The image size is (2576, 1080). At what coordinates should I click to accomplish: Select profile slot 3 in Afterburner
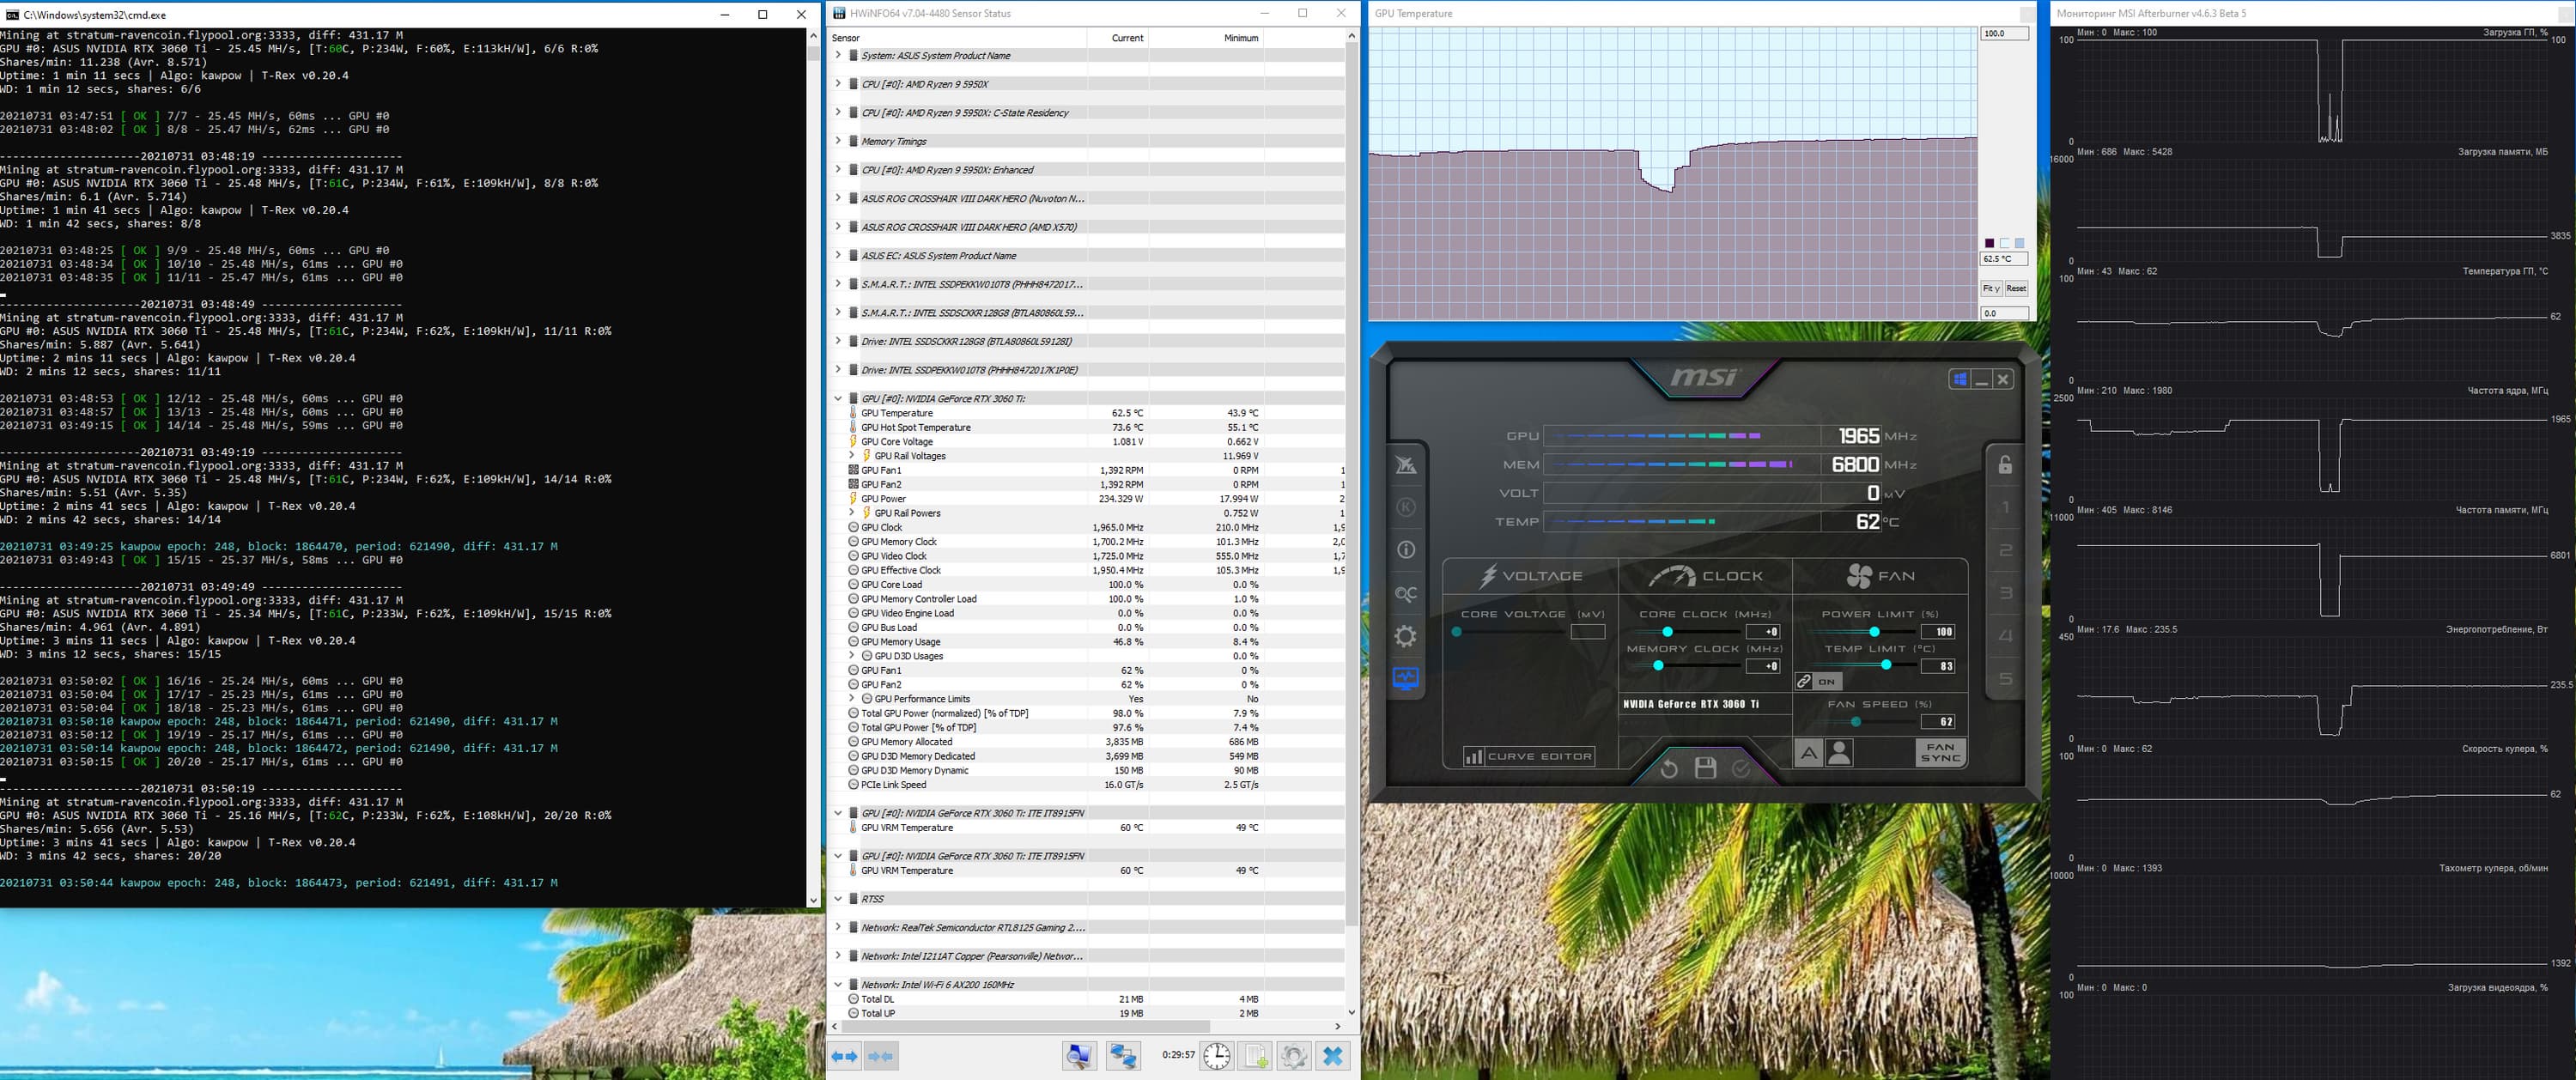pos(2004,594)
